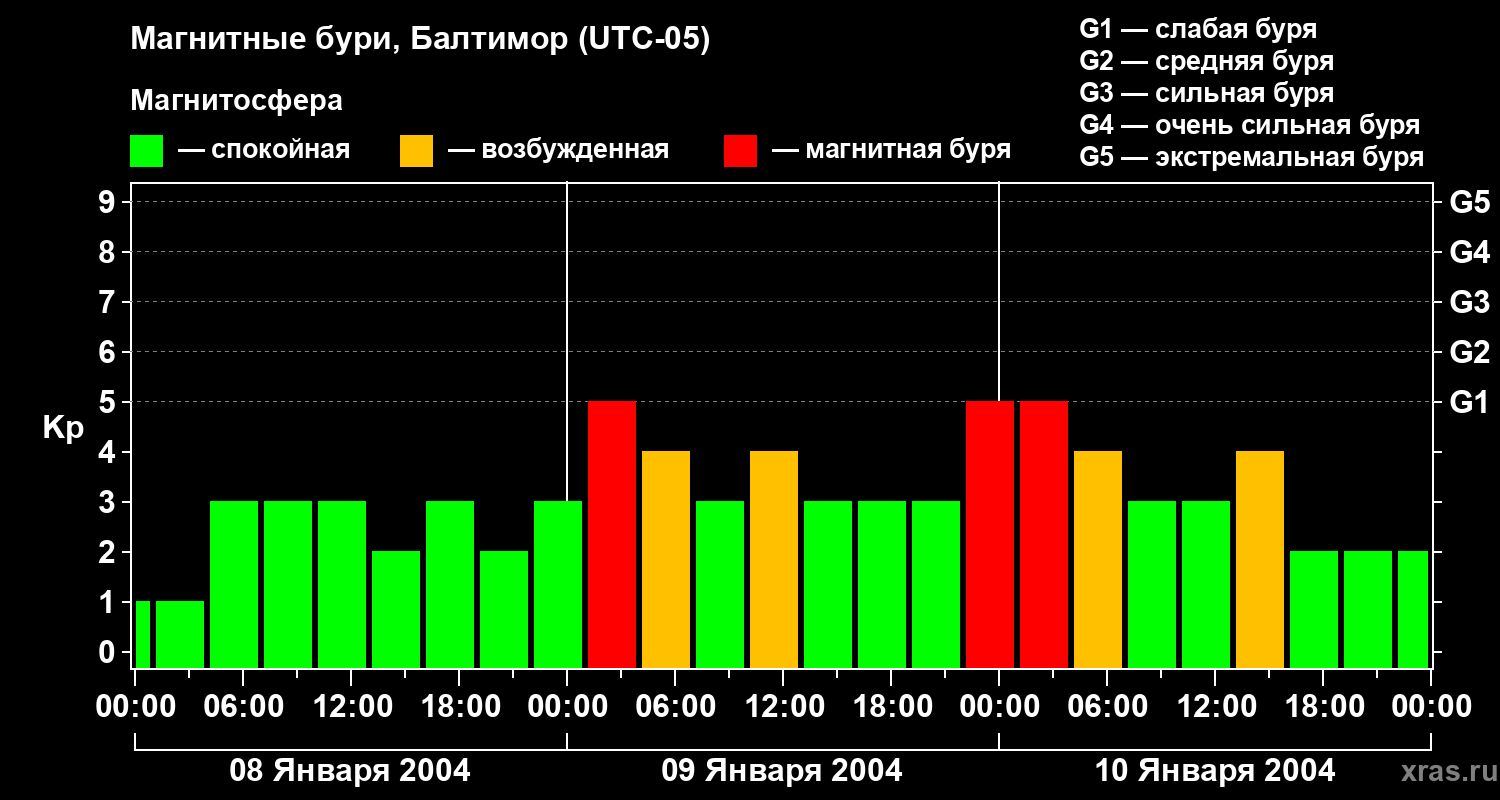The width and height of the screenshot is (1500, 800).
Task: Click the legend label — возбужденная
Action: tap(558, 150)
